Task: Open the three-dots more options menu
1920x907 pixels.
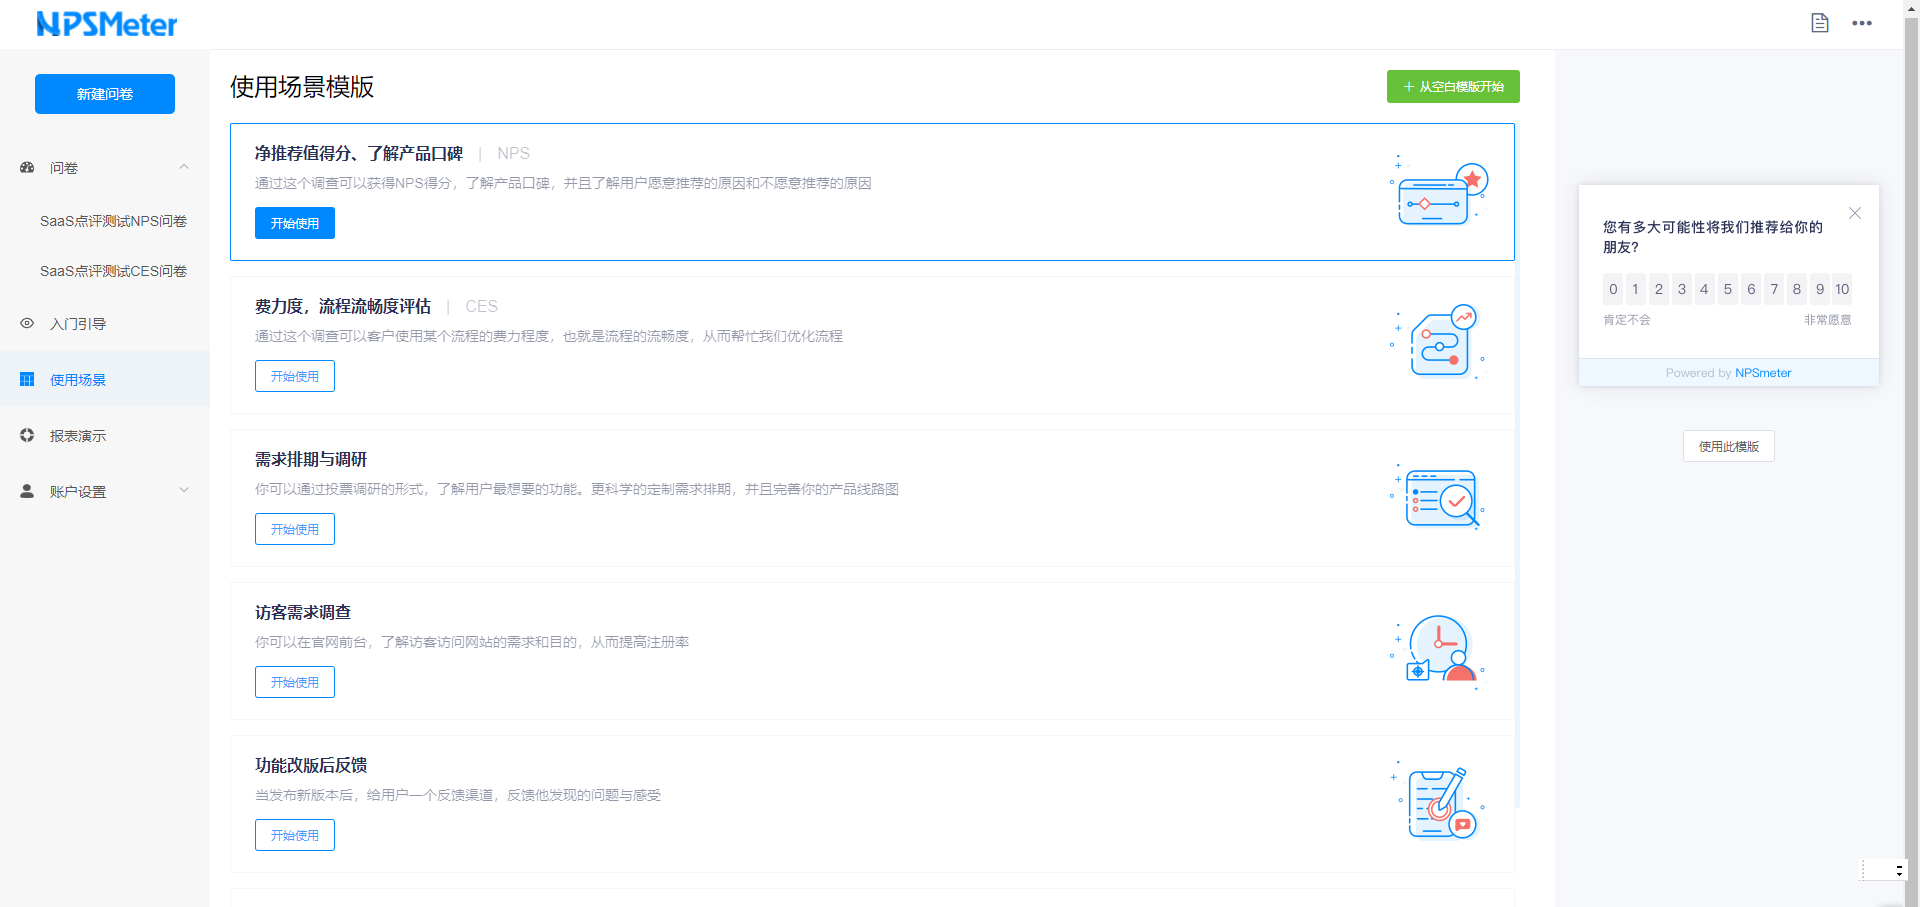Action: click(x=1861, y=23)
